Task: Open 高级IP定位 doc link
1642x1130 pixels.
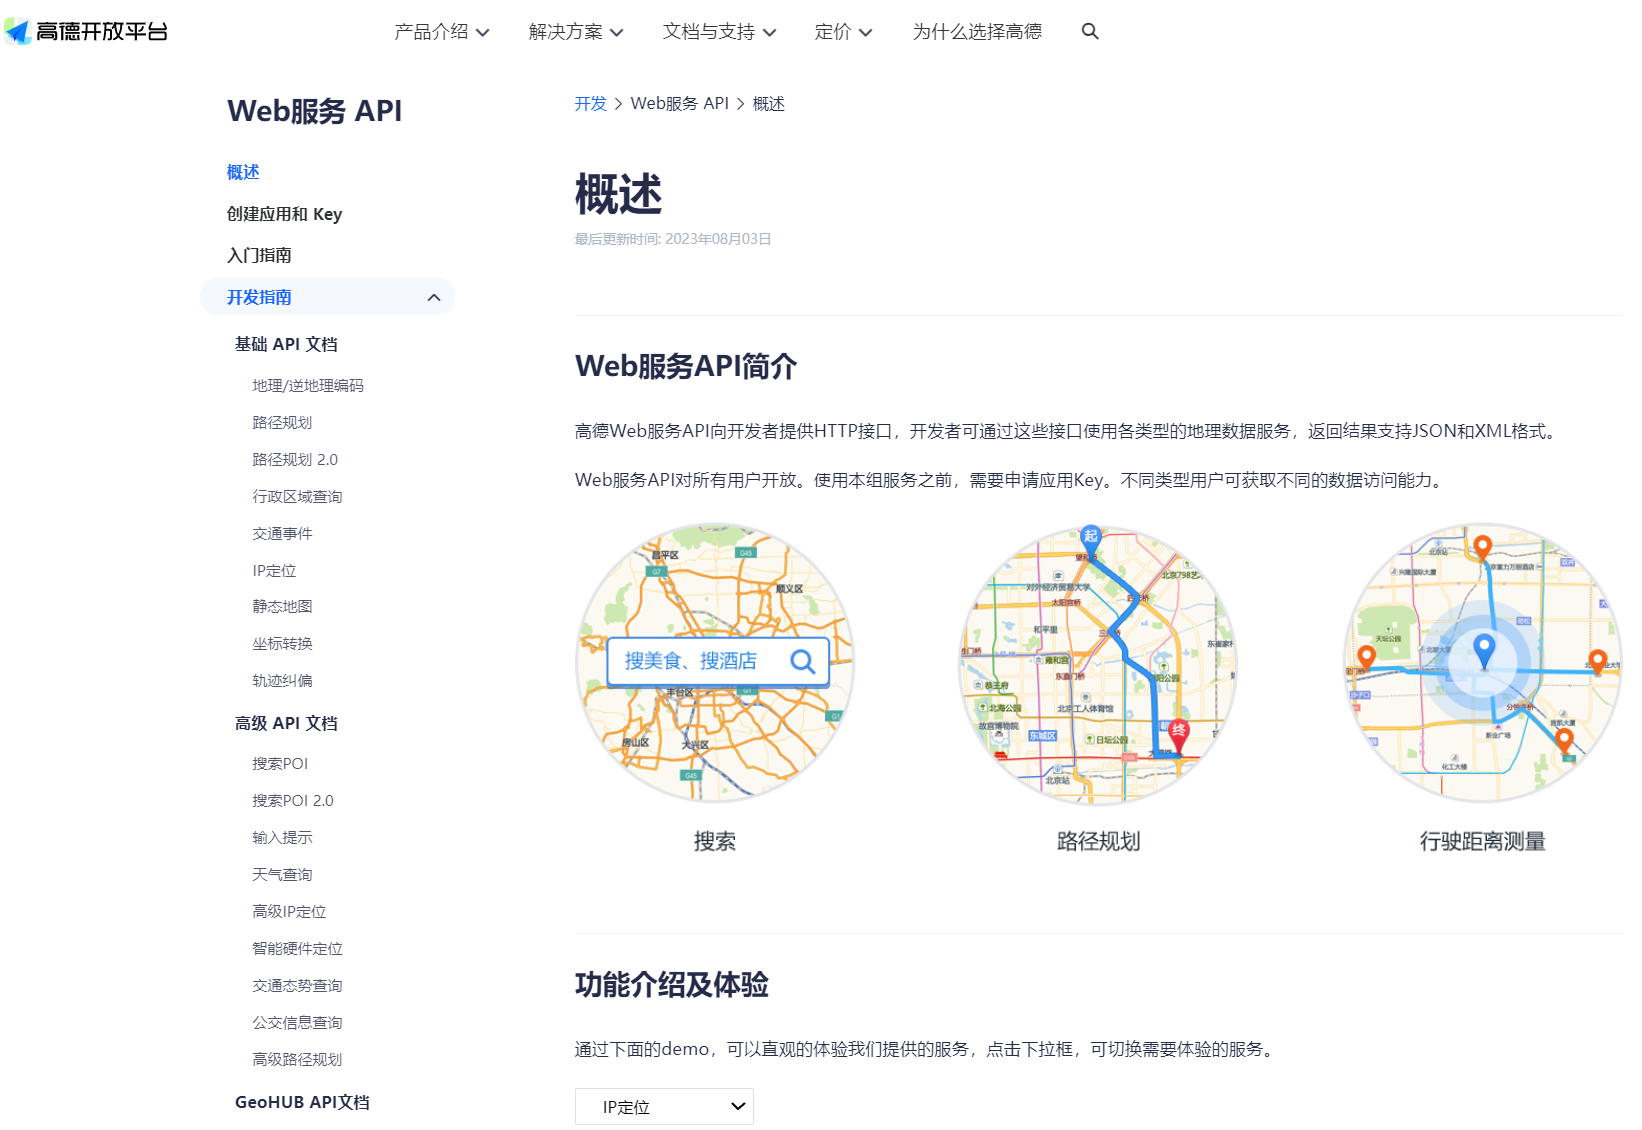Action: click(289, 911)
